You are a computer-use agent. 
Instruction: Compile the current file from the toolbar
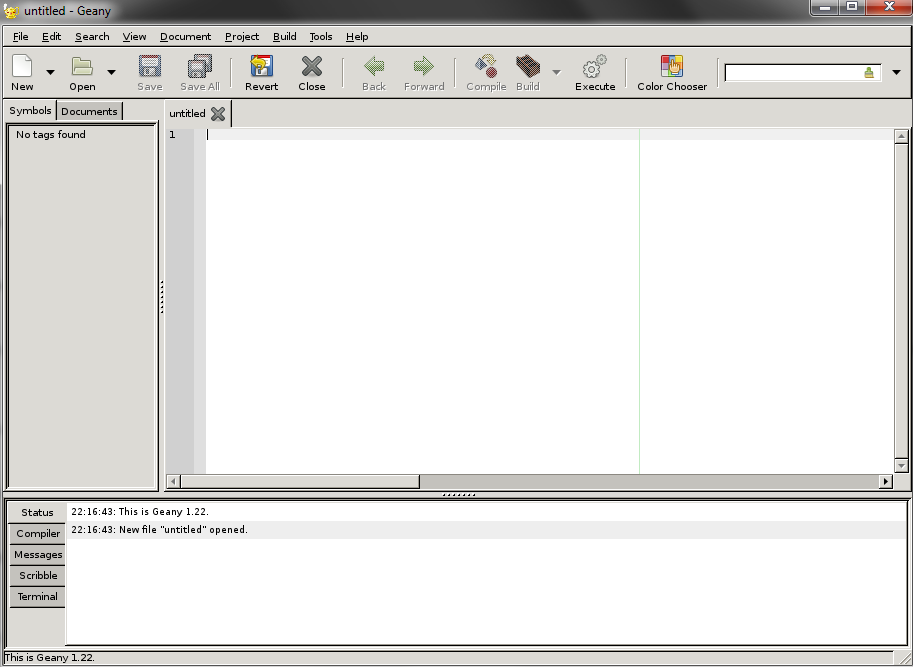tap(485, 70)
